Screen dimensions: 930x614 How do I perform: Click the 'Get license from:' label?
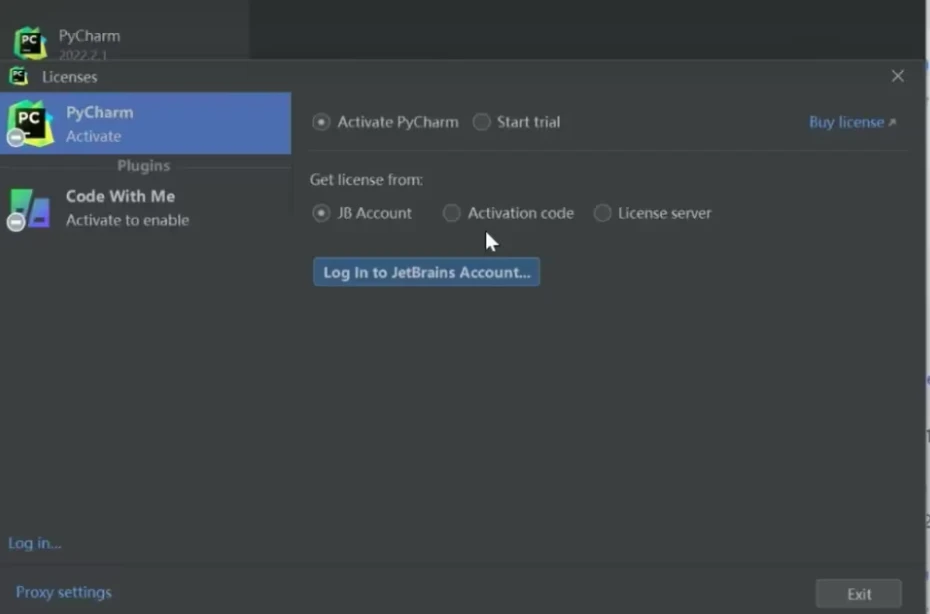[x=366, y=180]
